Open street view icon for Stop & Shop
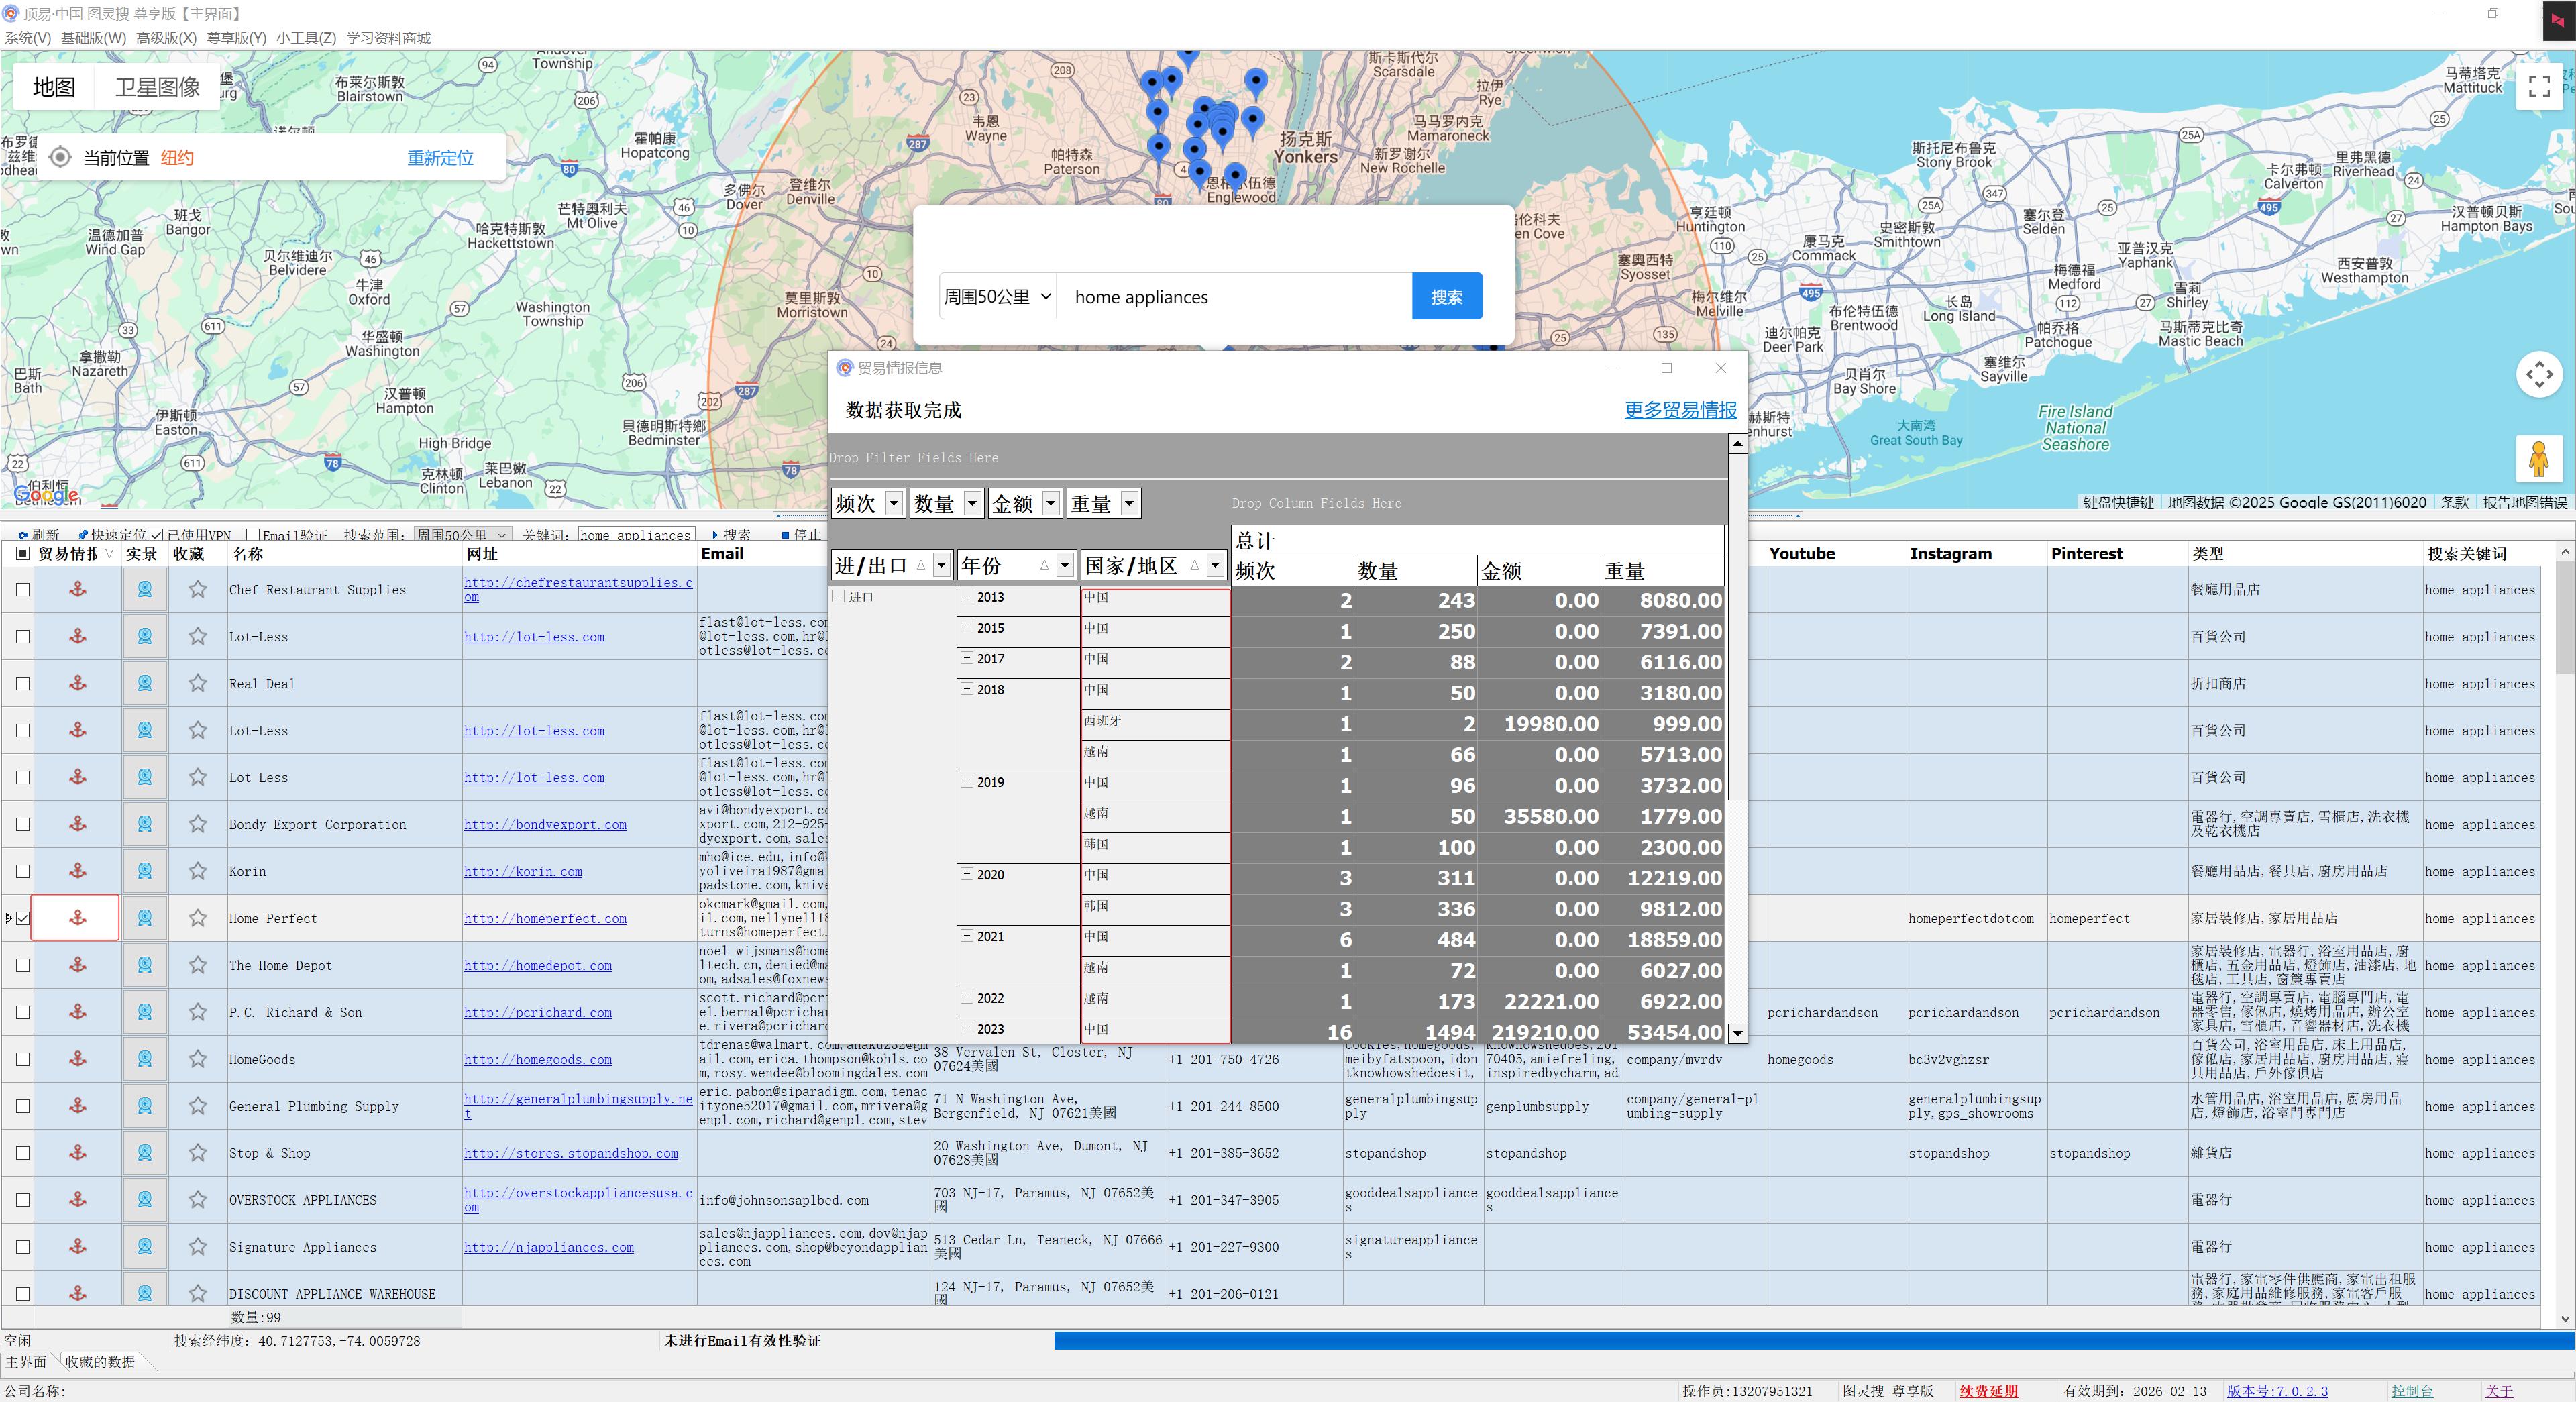The height and width of the screenshot is (1402, 2576). (x=145, y=1153)
